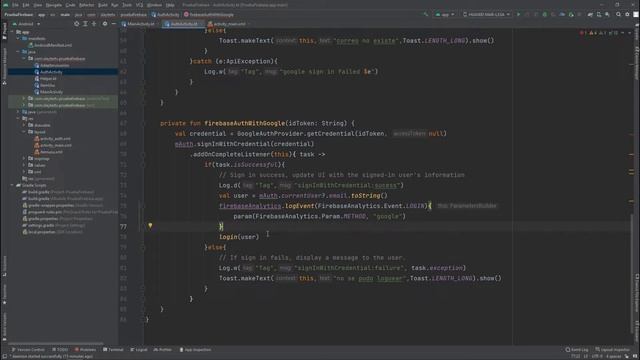Open the TODO tool window
Screen dimensions: 640x360
(60, 350)
